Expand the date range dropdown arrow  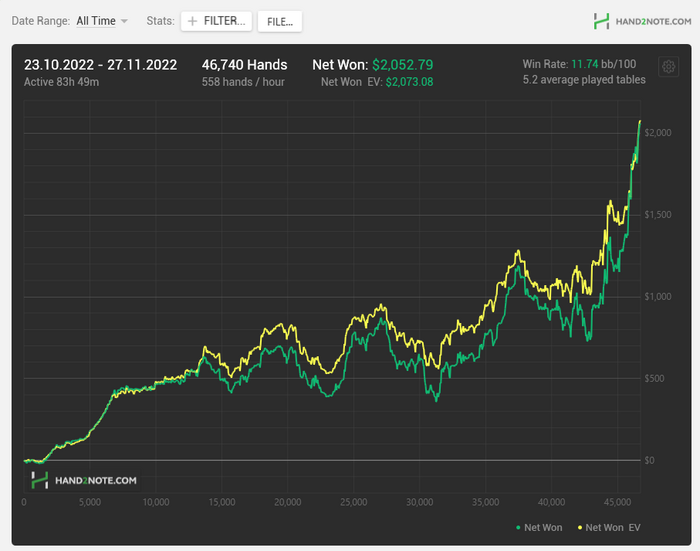(124, 21)
